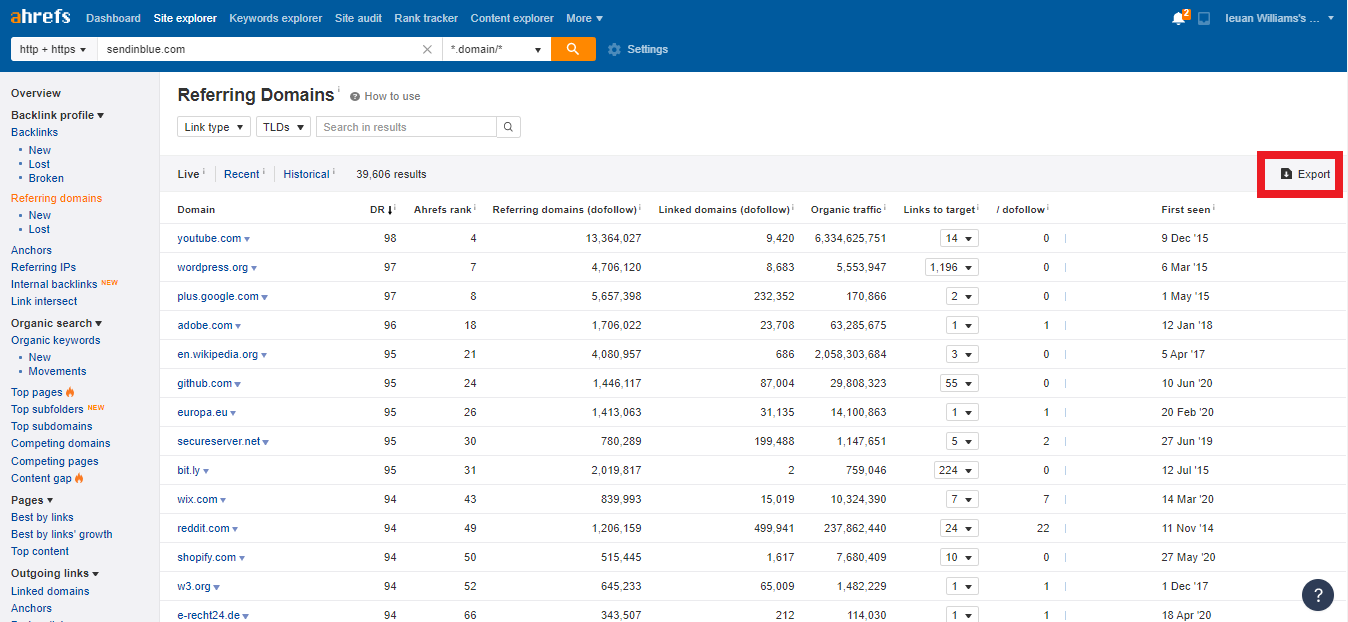Click the Top pages flame icon
The height and width of the screenshot is (622, 1348).
70,392
